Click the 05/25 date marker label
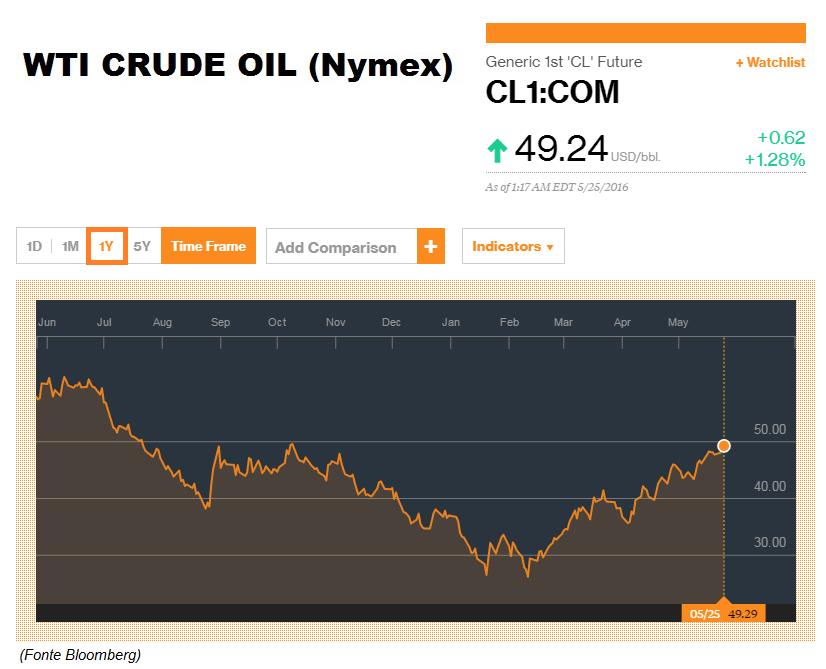The image size is (826, 669). [x=705, y=614]
